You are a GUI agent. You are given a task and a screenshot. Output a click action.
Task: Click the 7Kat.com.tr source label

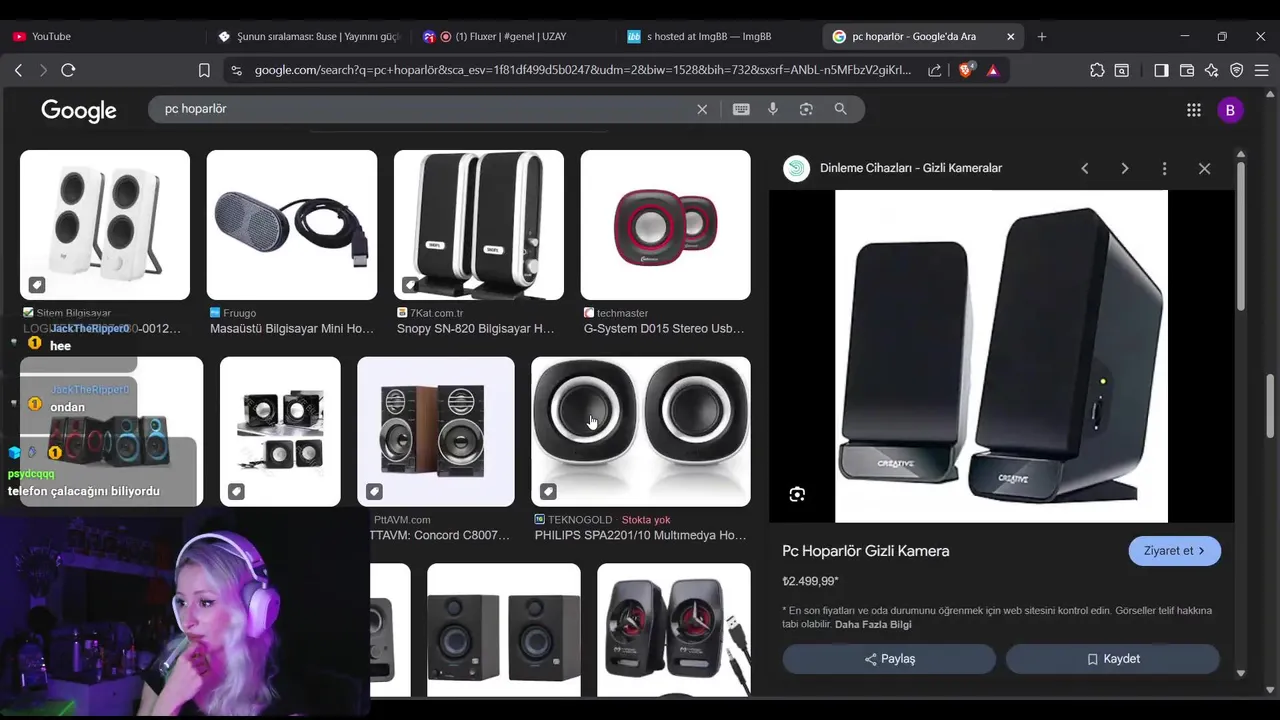(x=437, y=313)
